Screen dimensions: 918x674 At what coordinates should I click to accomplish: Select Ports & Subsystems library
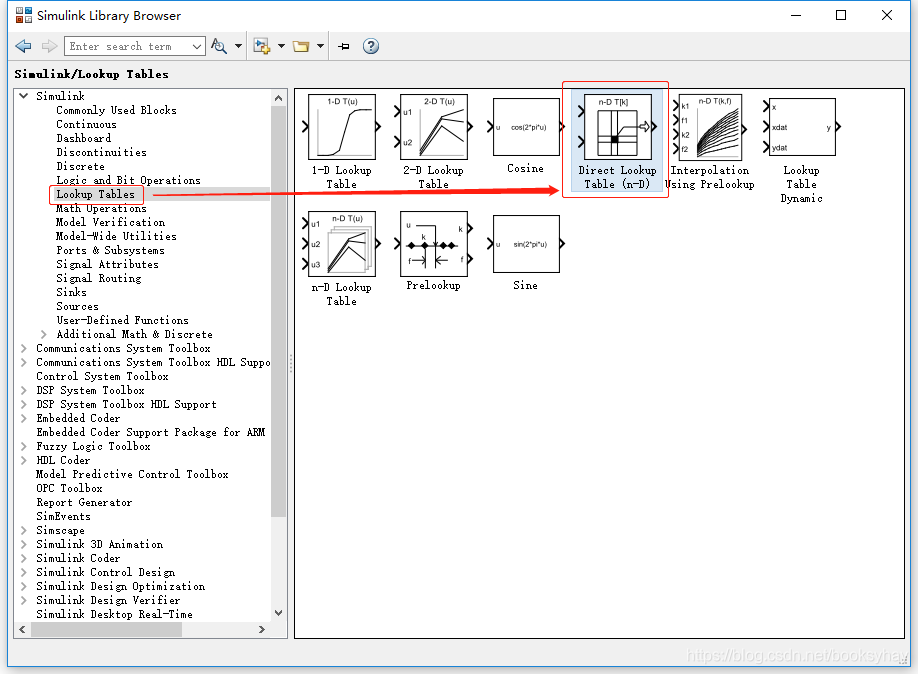(110, 250)
